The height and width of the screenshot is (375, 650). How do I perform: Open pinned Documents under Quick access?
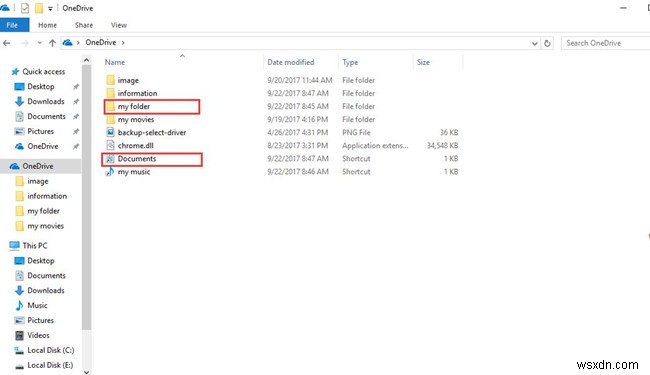(x=46, y=116)
